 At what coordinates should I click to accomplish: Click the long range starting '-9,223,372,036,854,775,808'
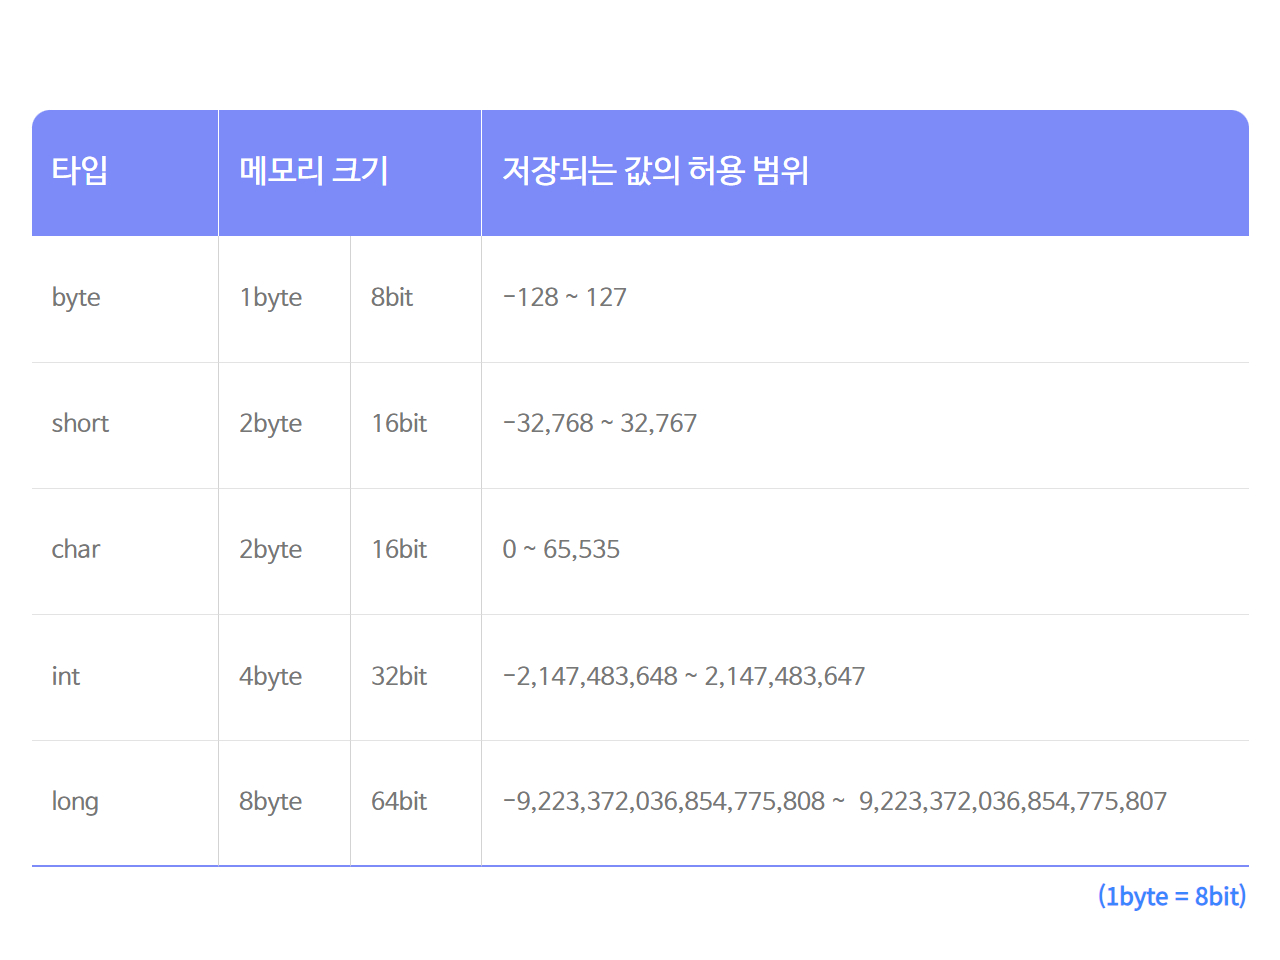tap(834, 802)
